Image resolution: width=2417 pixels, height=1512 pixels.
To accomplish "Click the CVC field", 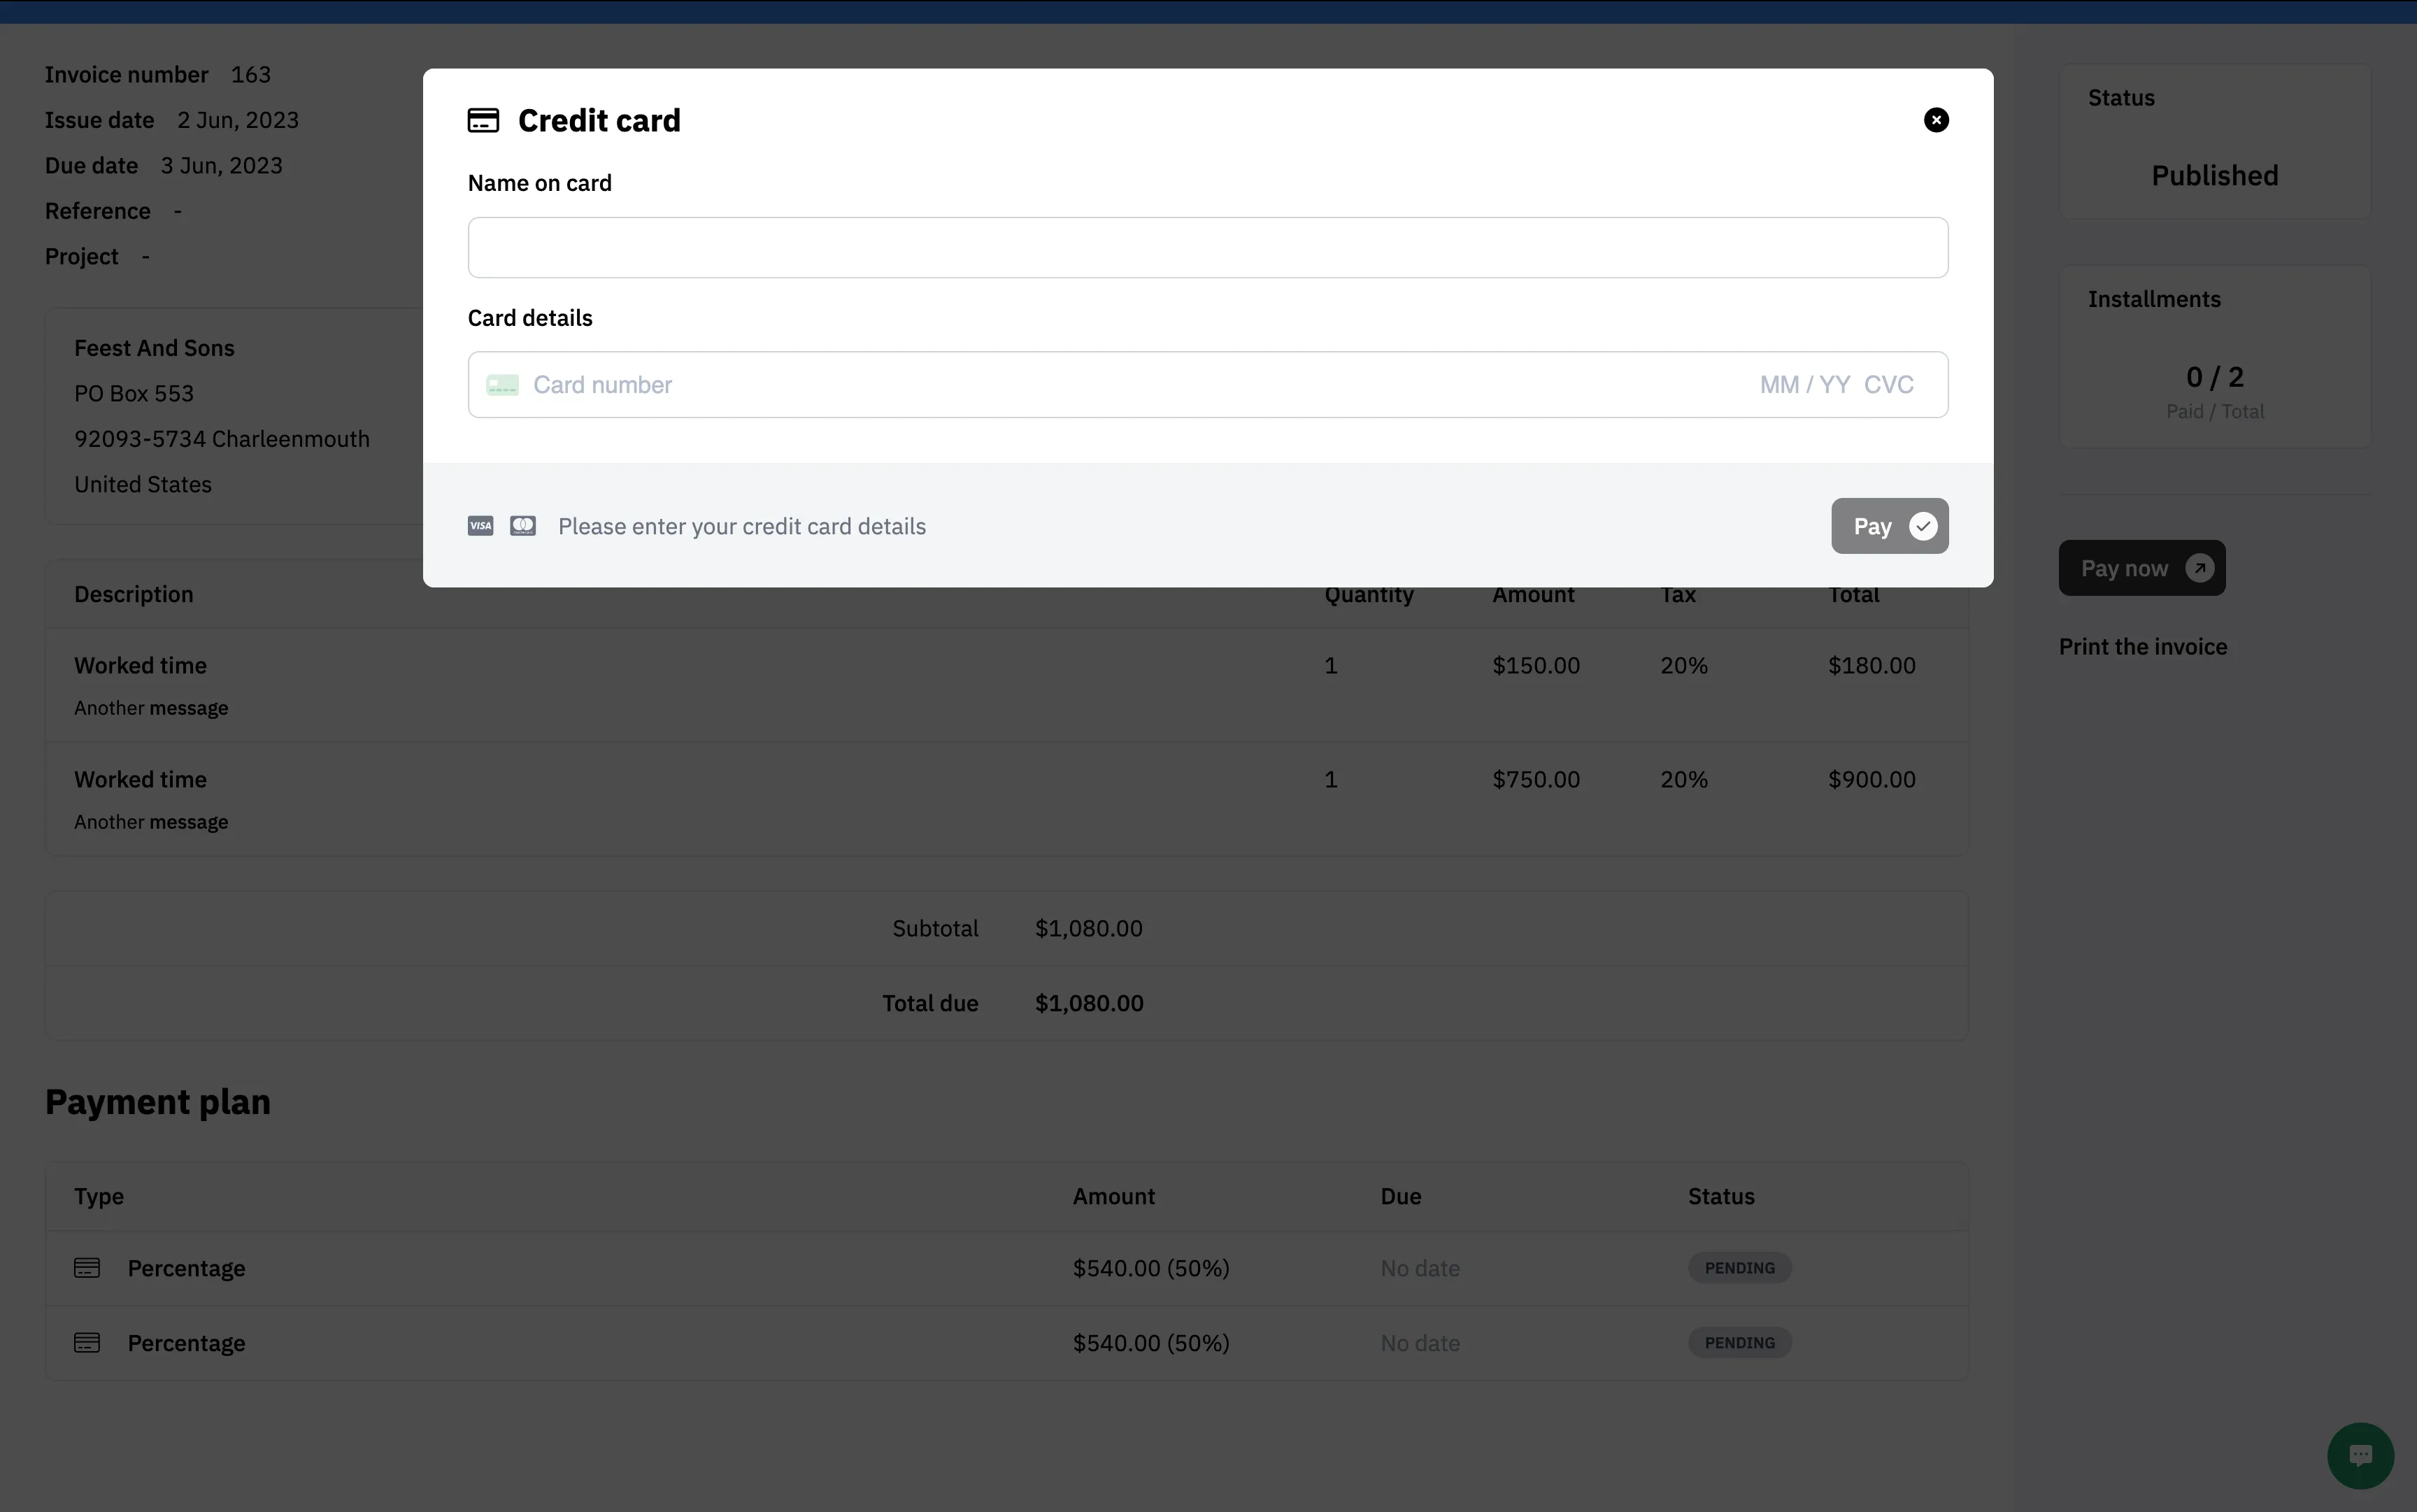I will 1888,385.
